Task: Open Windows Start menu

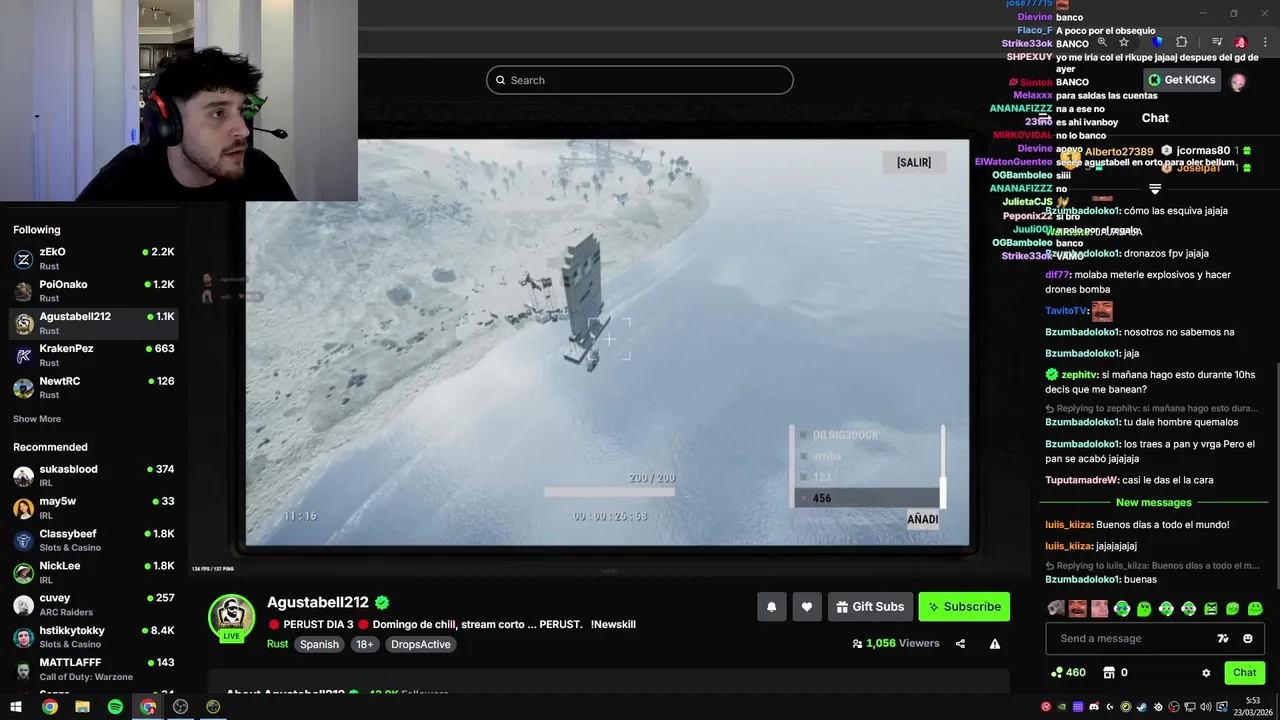Action: [16, 706]
